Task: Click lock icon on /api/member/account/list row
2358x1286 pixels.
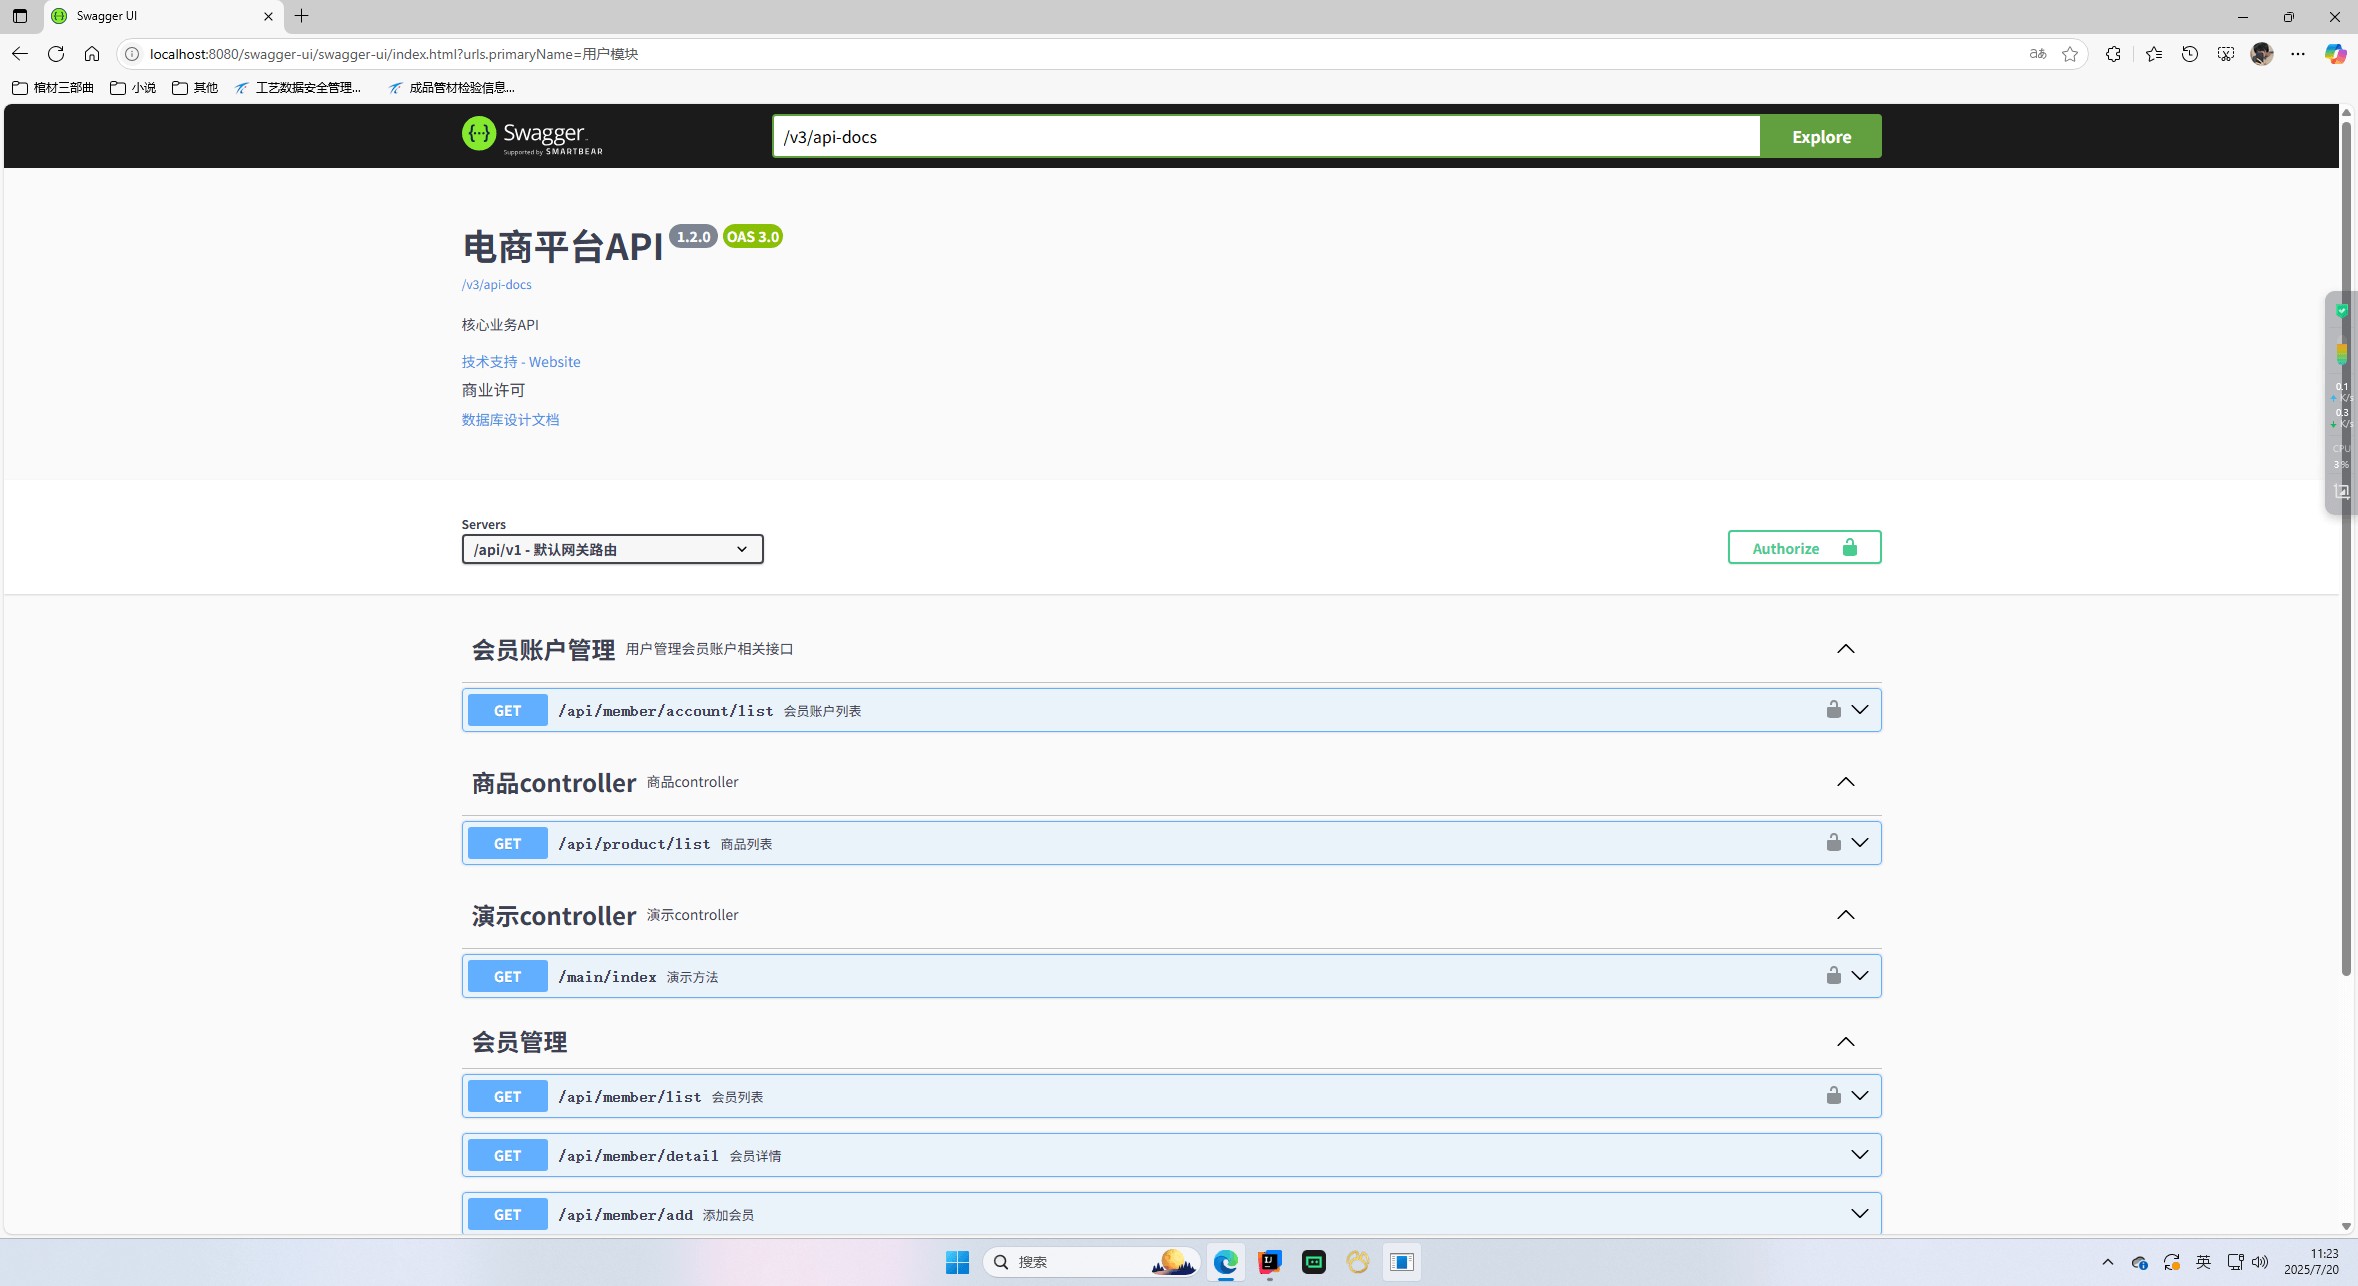Action: (x=1833, y=709)
